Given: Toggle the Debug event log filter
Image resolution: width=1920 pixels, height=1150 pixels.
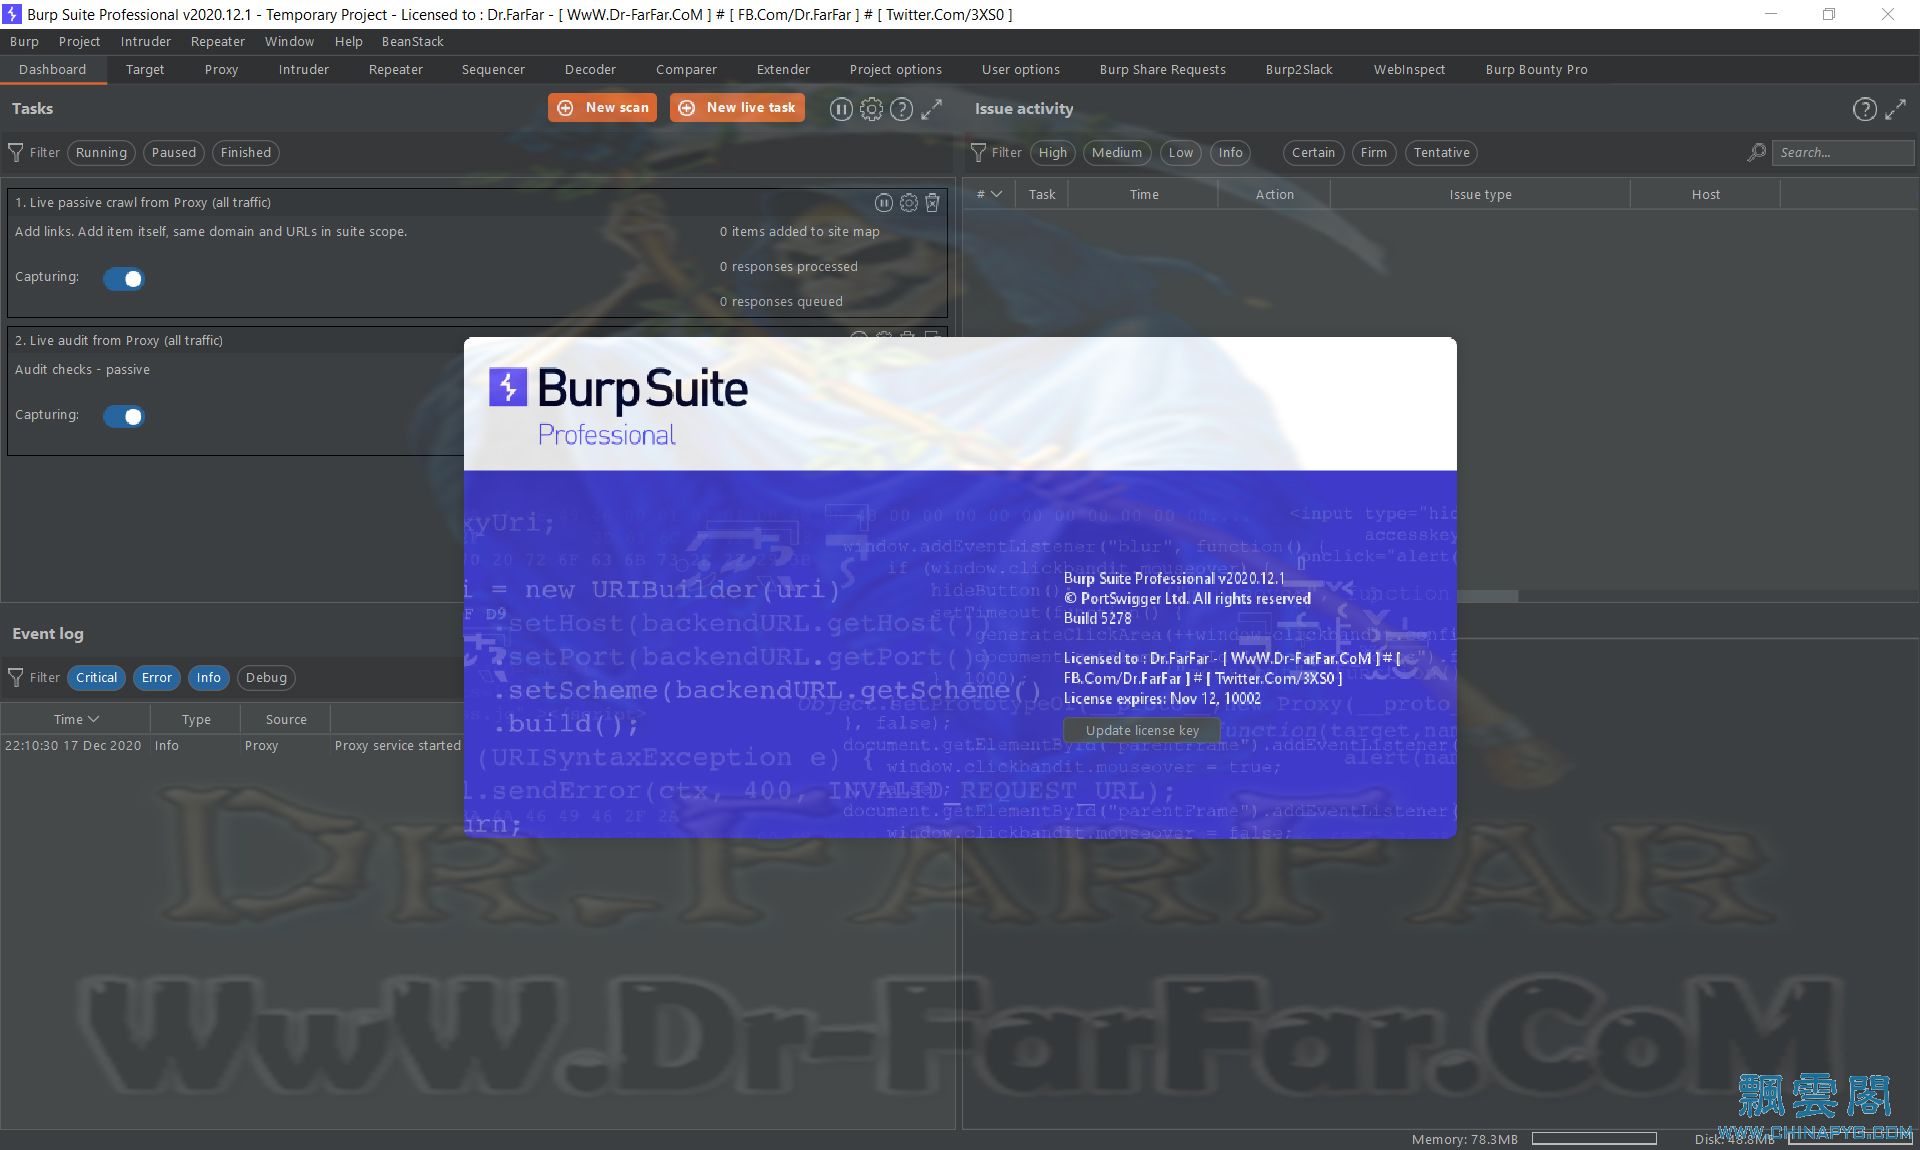Looking at the screenshot, I should pos(266,678).
